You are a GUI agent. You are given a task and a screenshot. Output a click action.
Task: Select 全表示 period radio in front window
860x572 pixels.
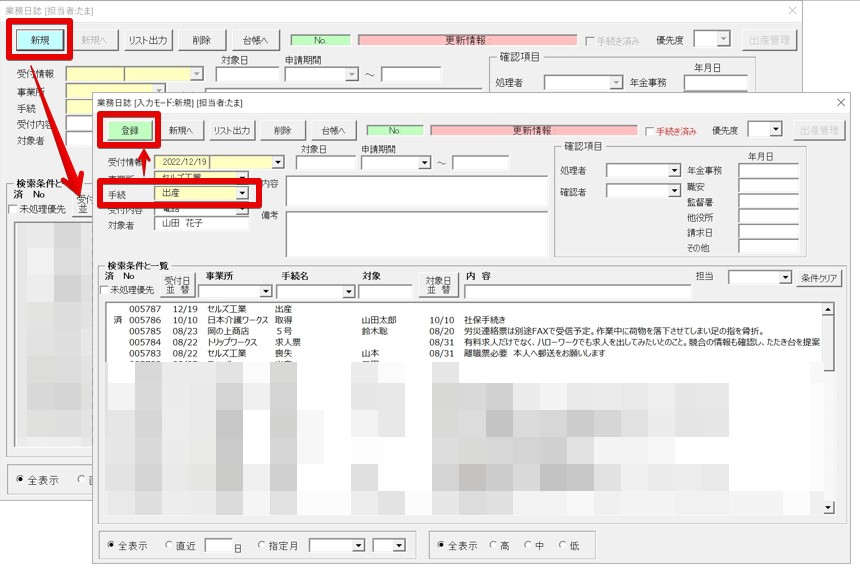111,545
